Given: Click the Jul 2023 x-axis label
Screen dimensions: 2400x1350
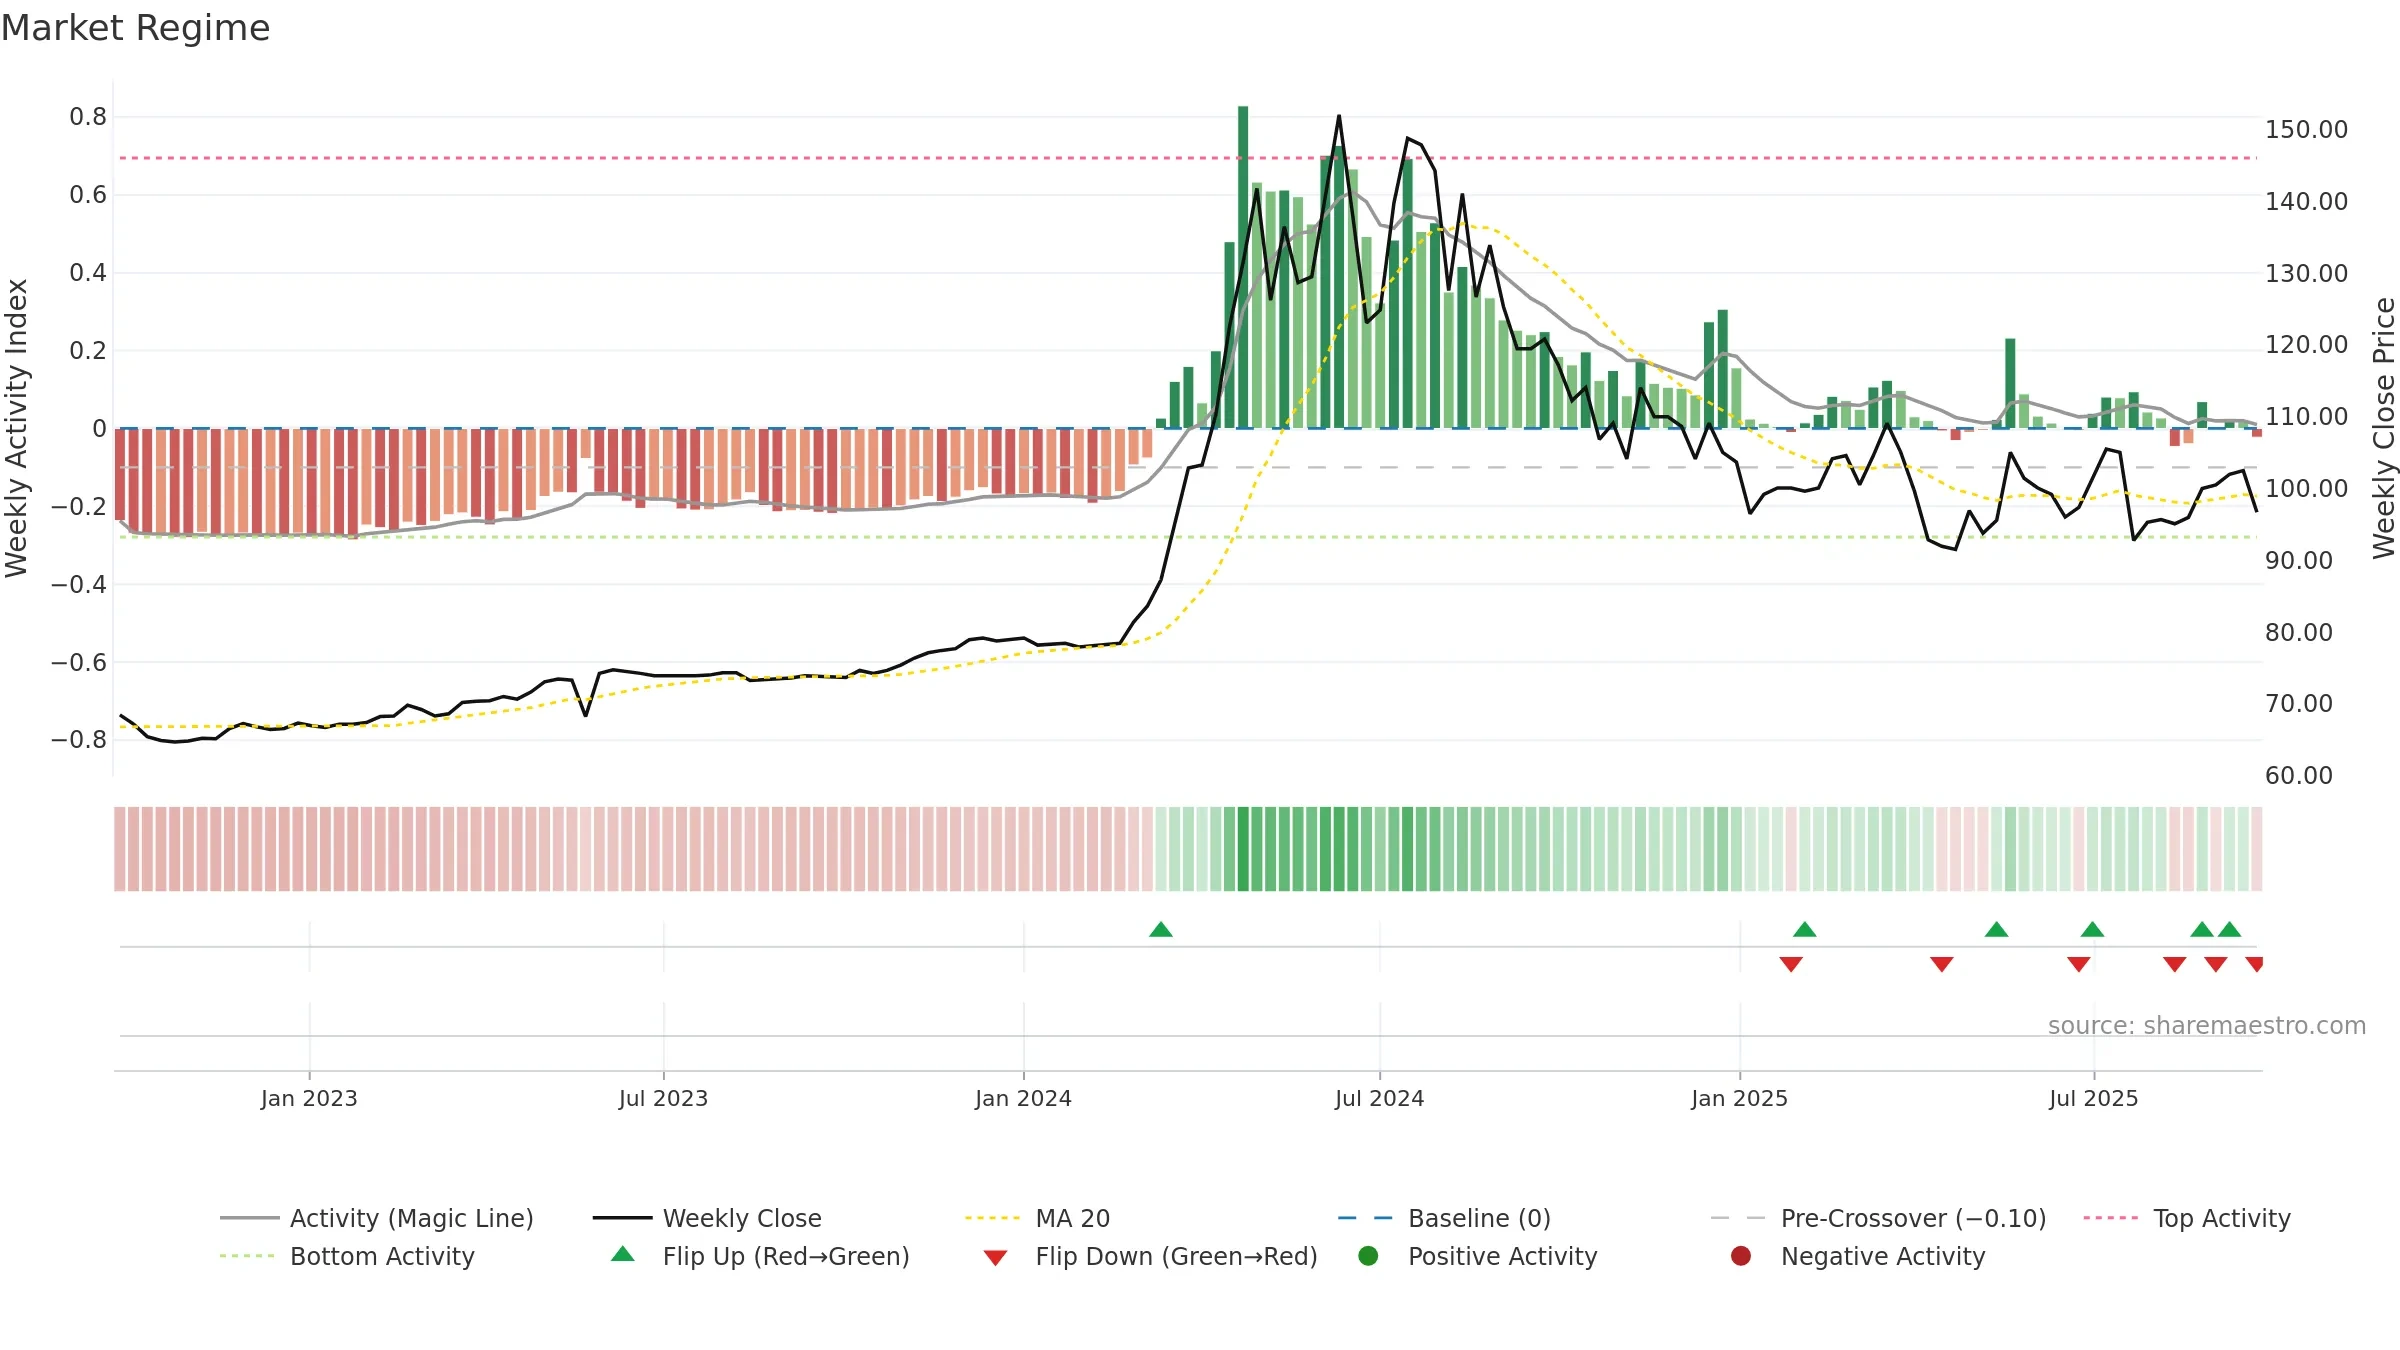Looking at the screenshot, I should (x=663, y=1099).
